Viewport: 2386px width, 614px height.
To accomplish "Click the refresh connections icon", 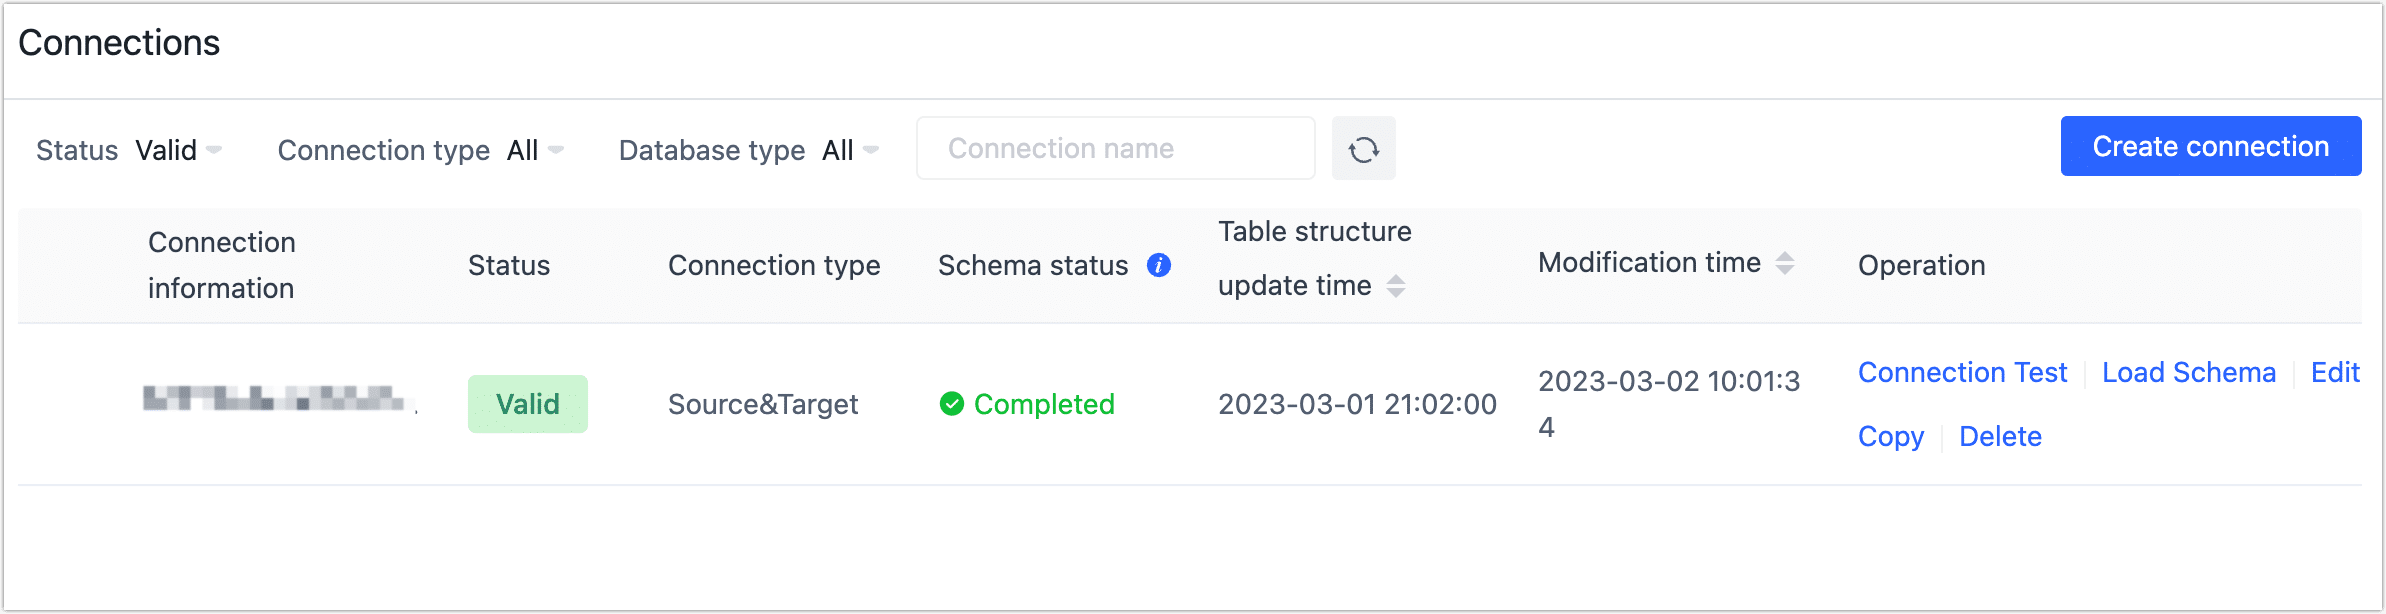I will [x=1363, y=149].
